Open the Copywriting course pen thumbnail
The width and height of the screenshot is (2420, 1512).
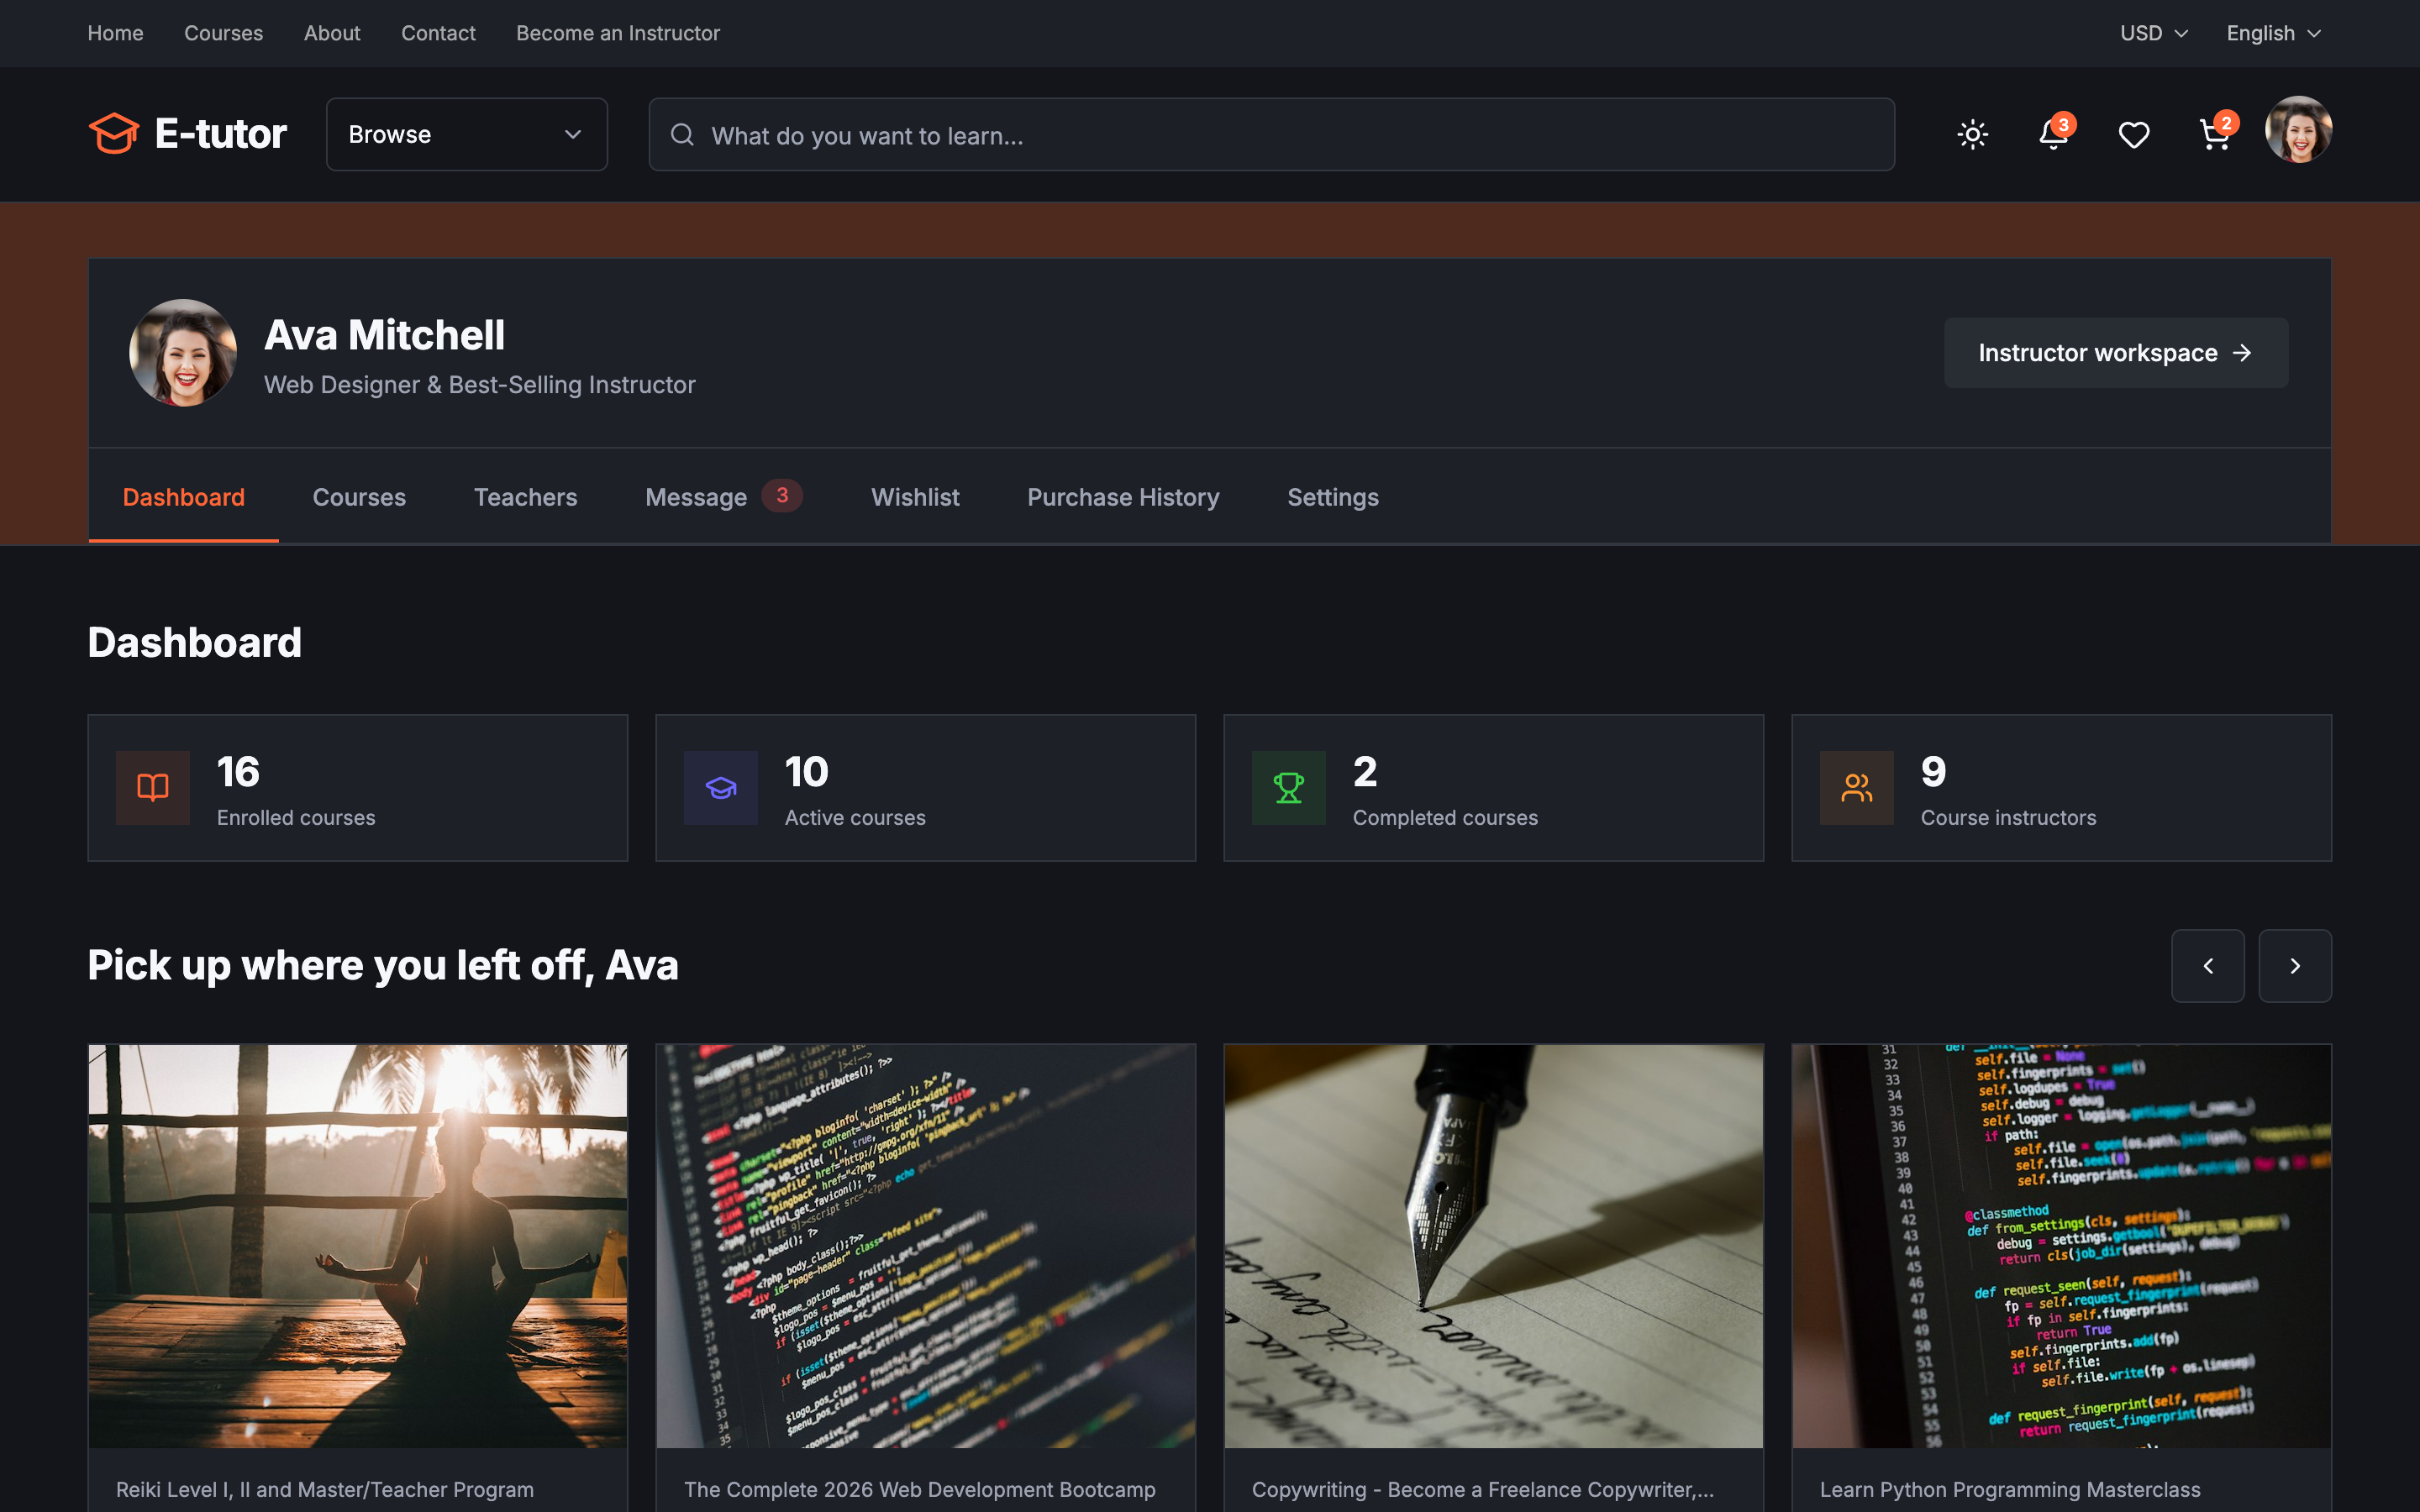[1494, 1246]
